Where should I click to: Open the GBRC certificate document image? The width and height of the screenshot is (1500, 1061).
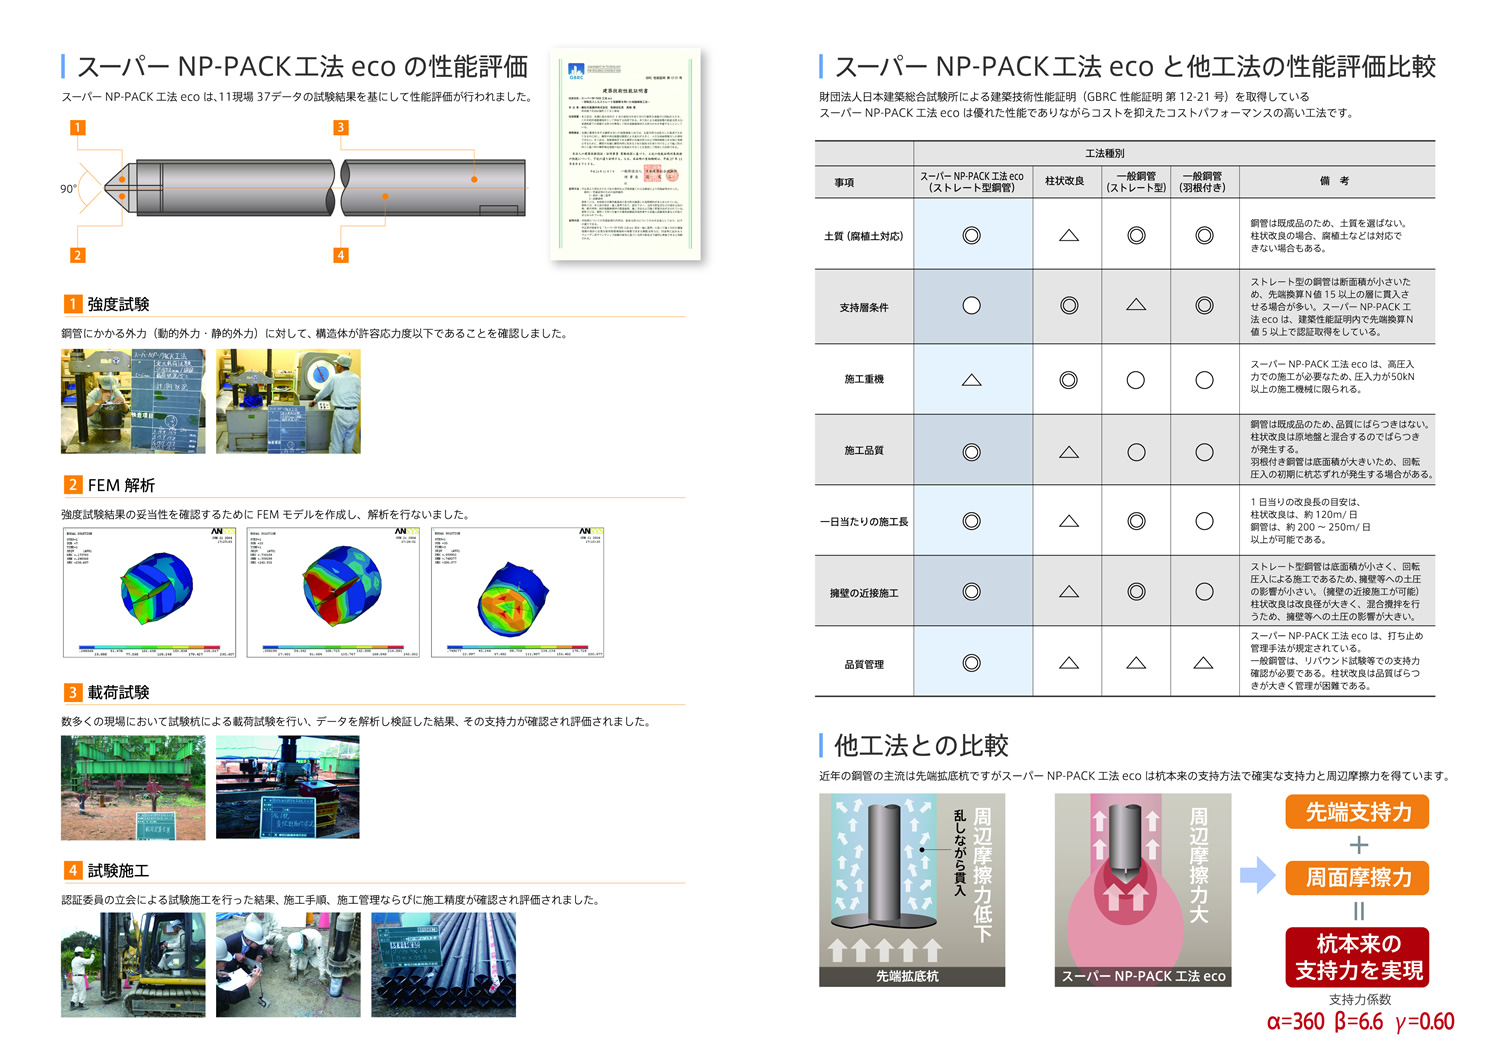(626, 153)
